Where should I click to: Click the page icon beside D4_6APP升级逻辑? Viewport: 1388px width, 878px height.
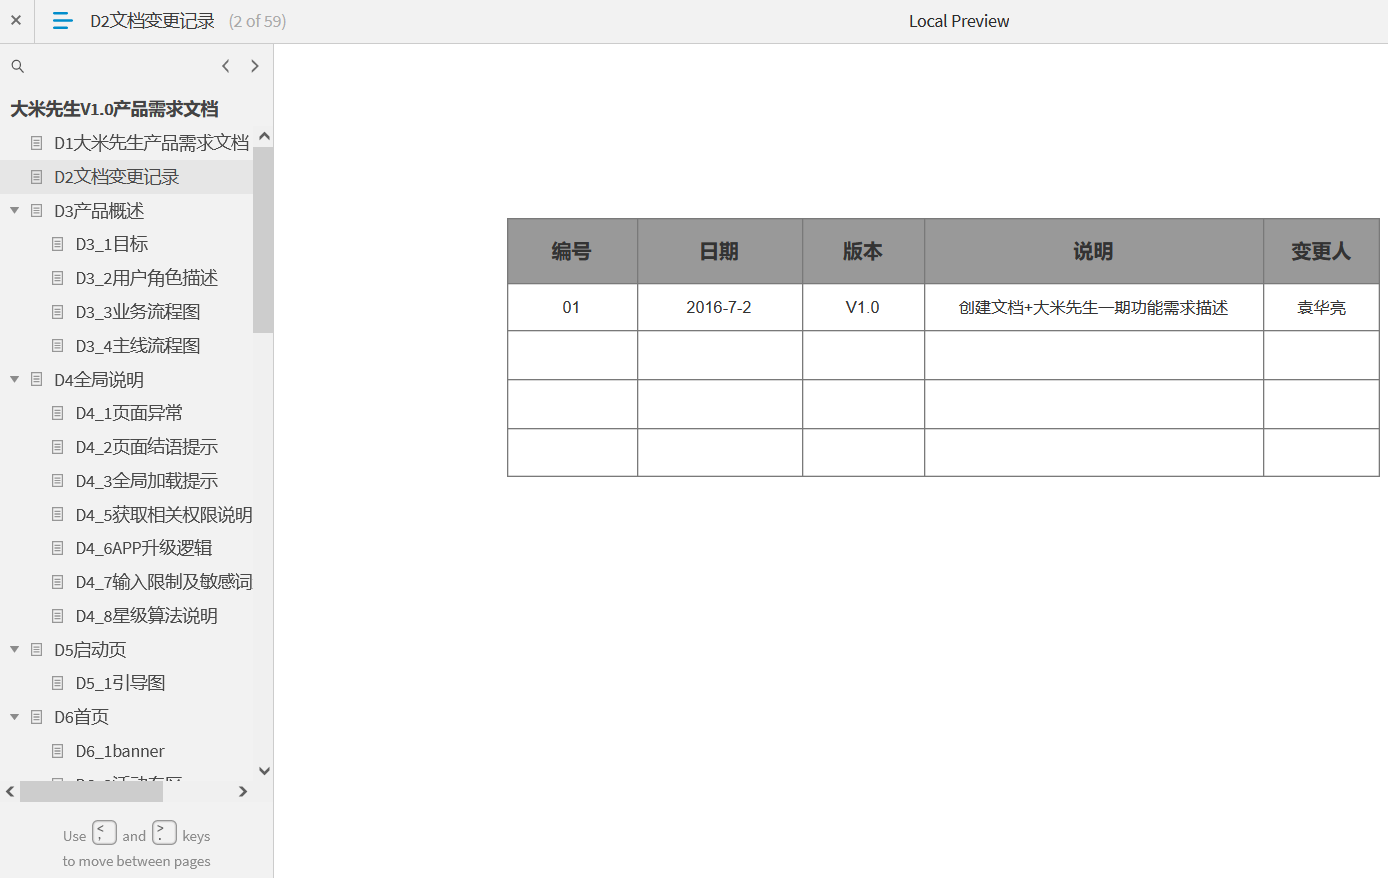click(58, 548)
